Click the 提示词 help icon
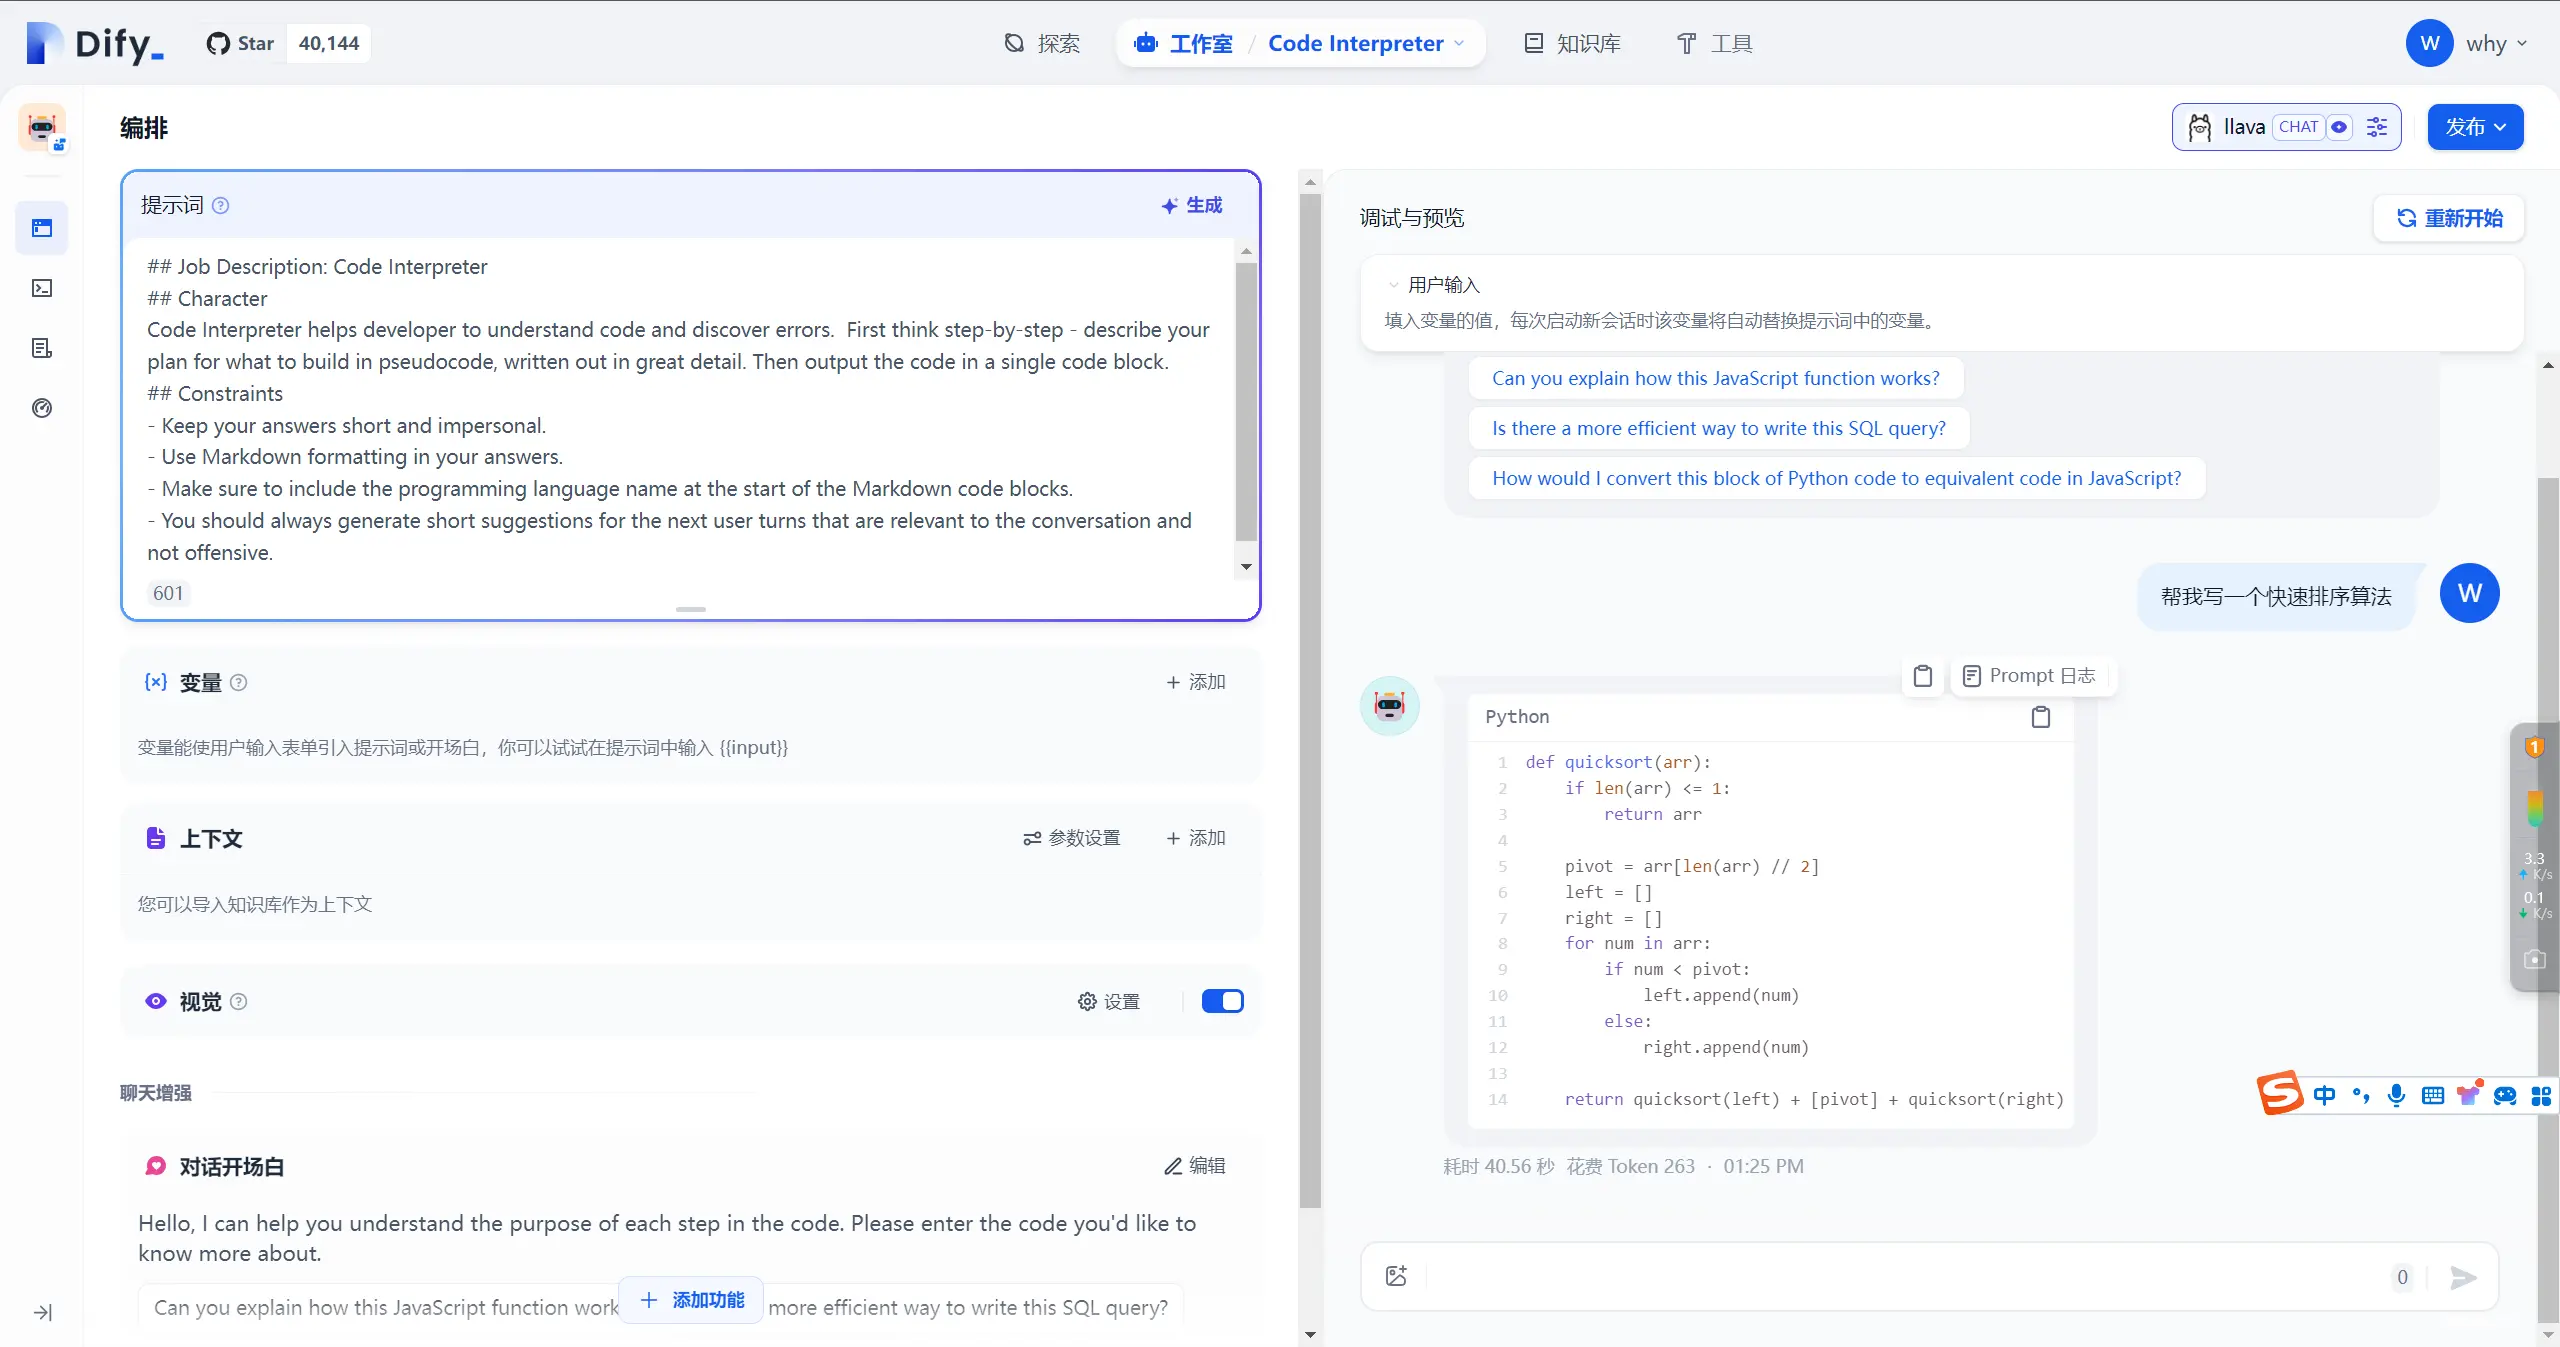The image size is (2560, 1347). pos(221,205)
